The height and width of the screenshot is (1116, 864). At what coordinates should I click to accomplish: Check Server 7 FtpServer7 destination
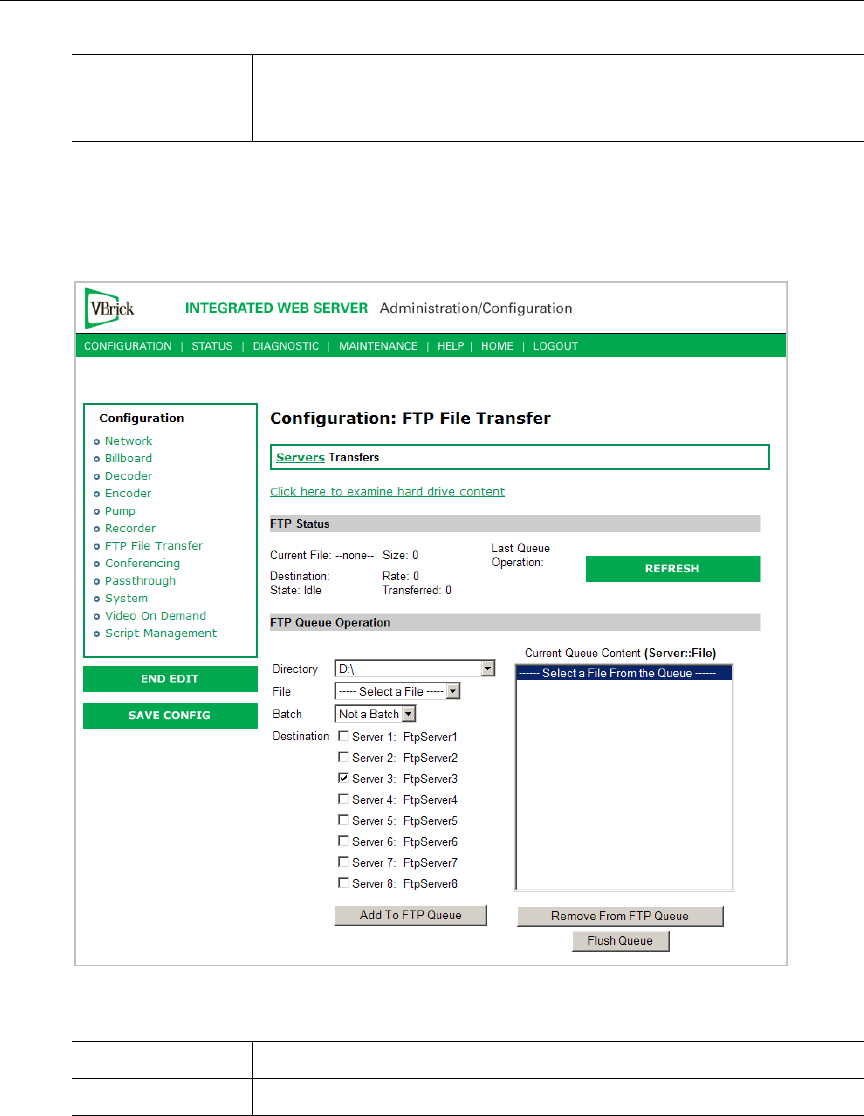(x=344, y=862)
